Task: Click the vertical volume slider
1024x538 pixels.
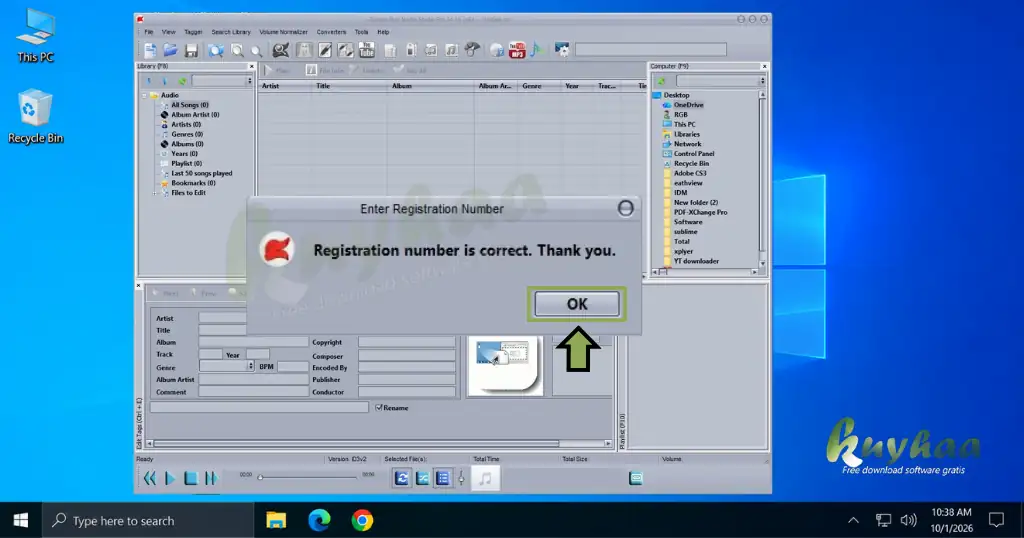Action: click(x=461, y=479)
